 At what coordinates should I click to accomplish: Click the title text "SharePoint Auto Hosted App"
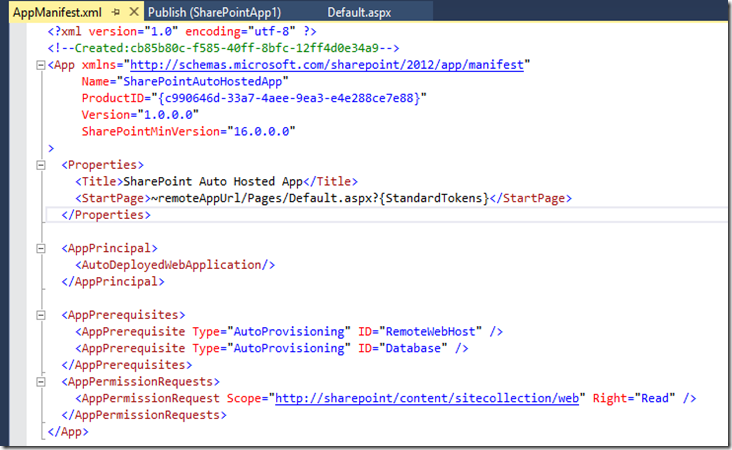pyautogui.click(x=213, y=182)
